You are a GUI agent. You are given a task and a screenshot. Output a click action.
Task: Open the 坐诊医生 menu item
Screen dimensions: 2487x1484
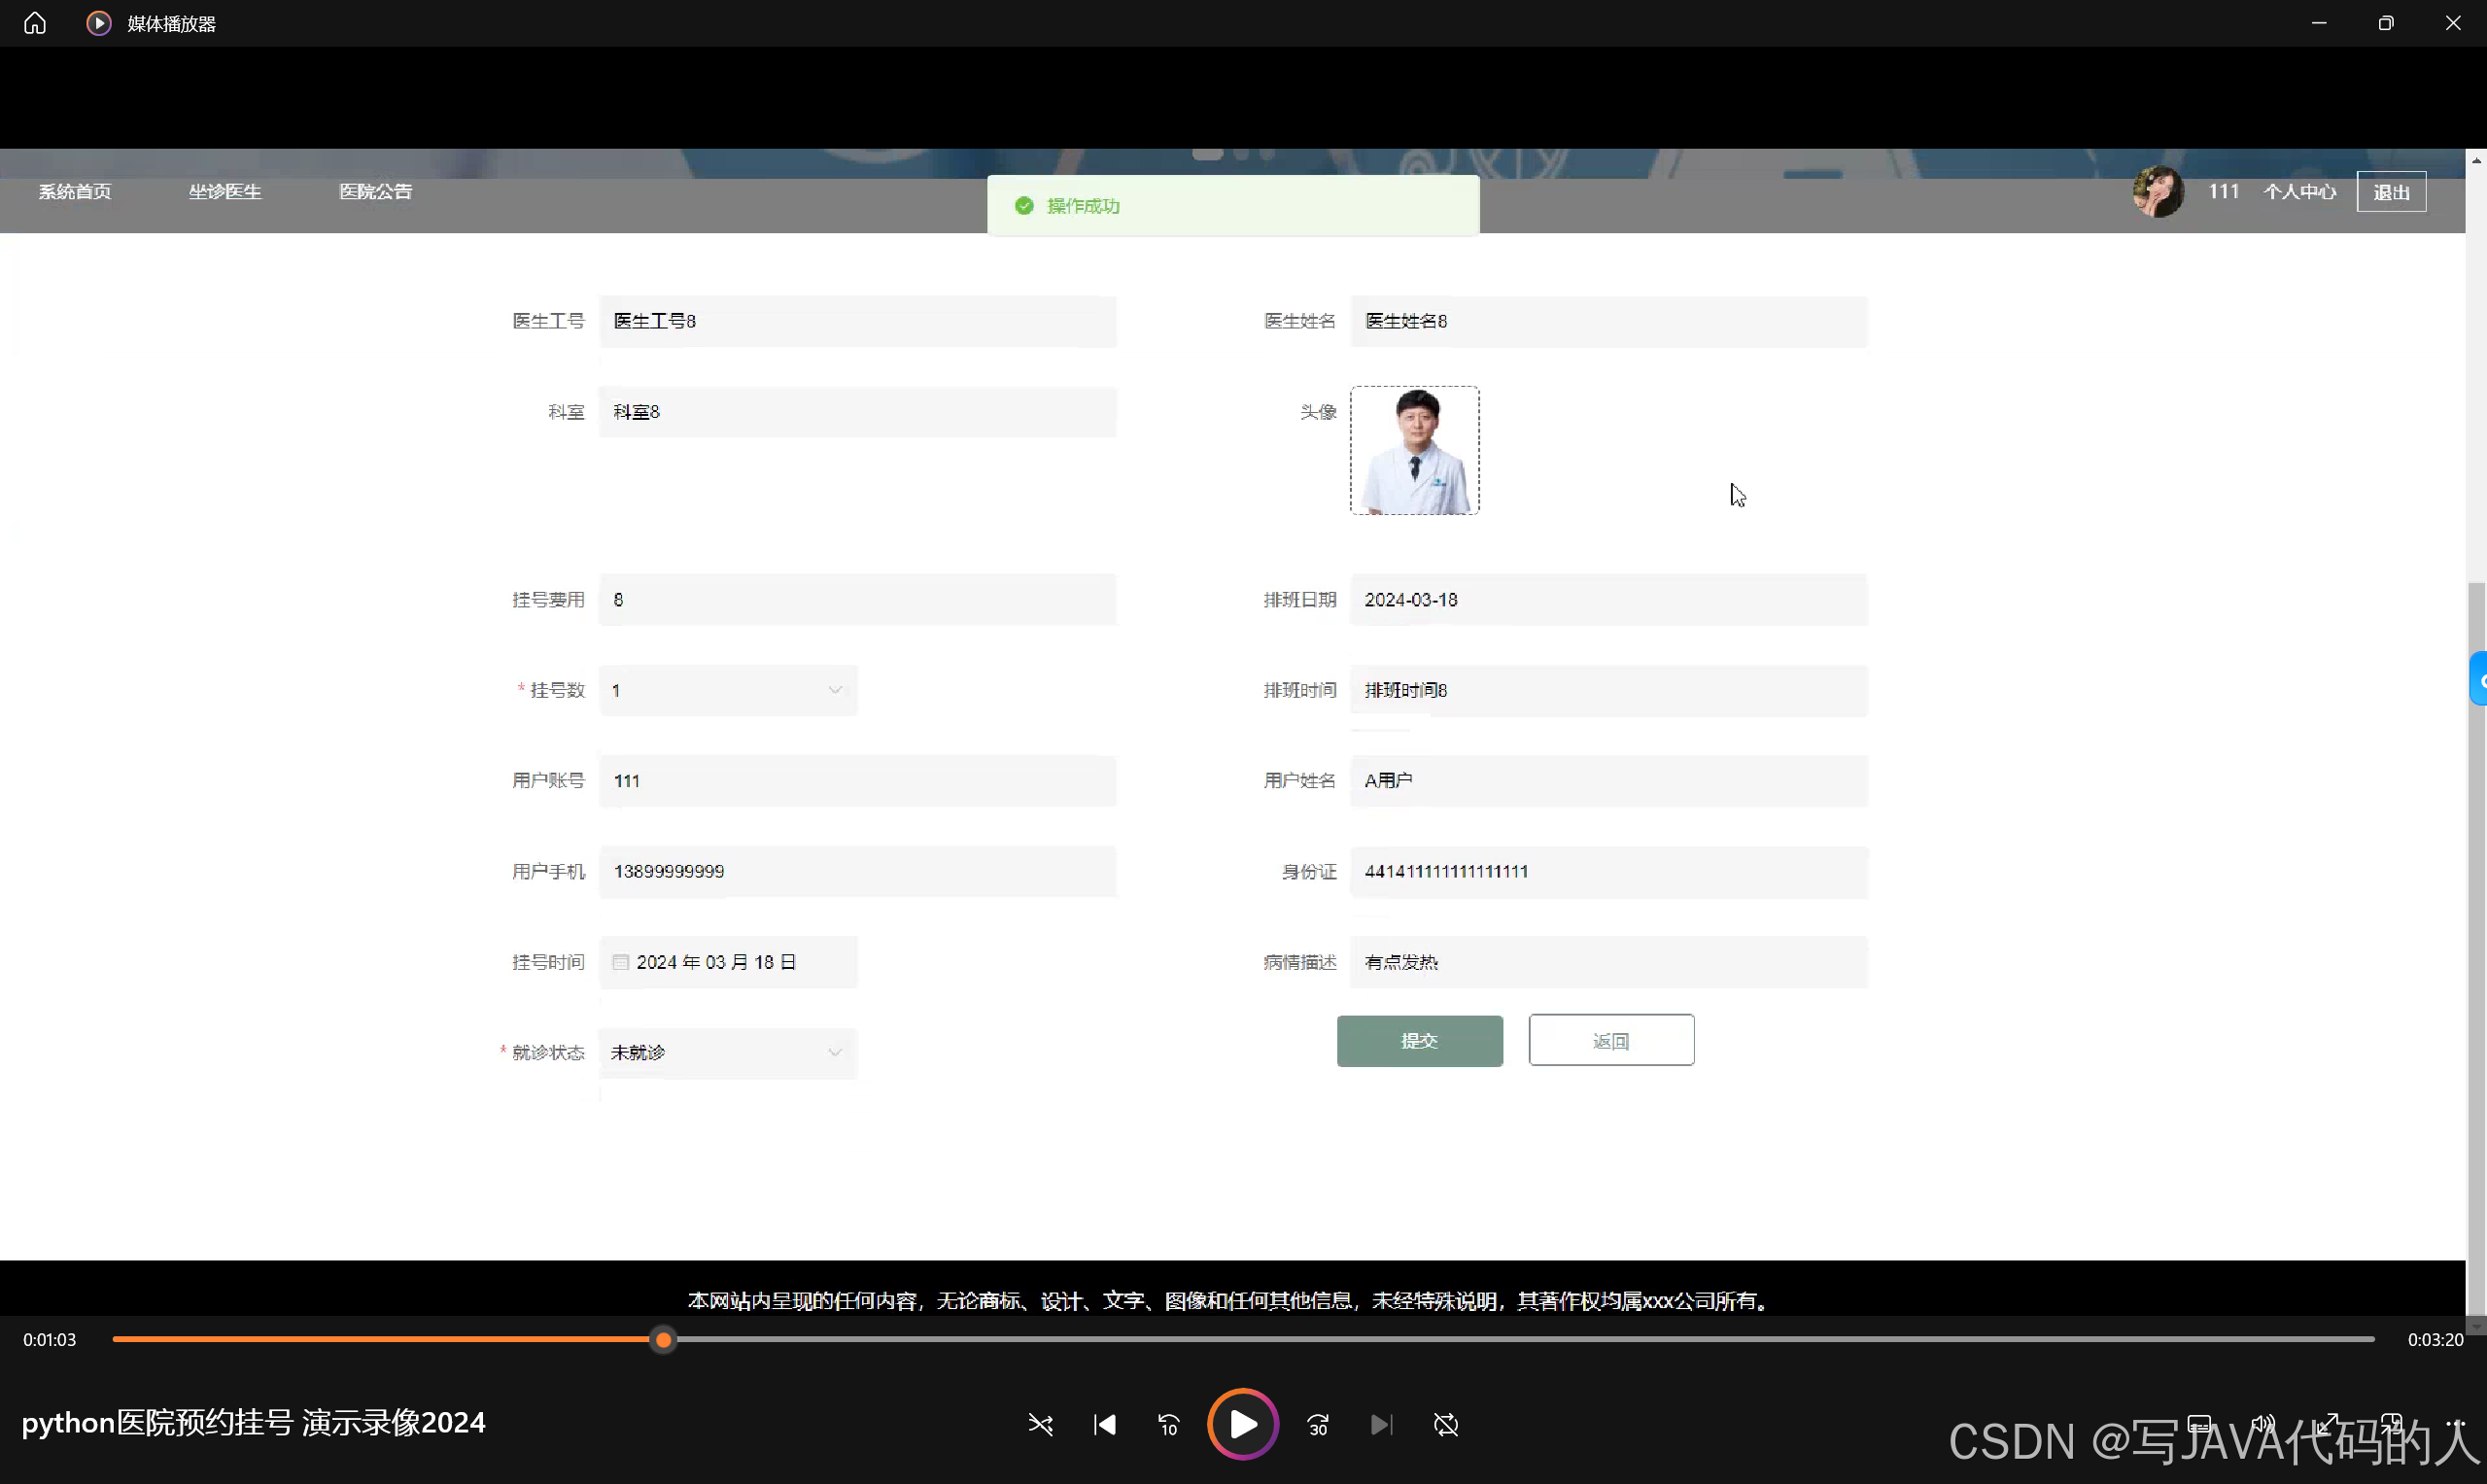click(225, 191)
